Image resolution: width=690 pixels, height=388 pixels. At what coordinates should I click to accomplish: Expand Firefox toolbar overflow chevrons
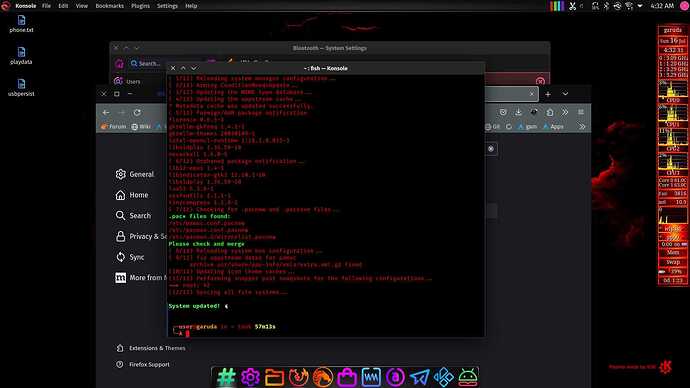[565, 113]
